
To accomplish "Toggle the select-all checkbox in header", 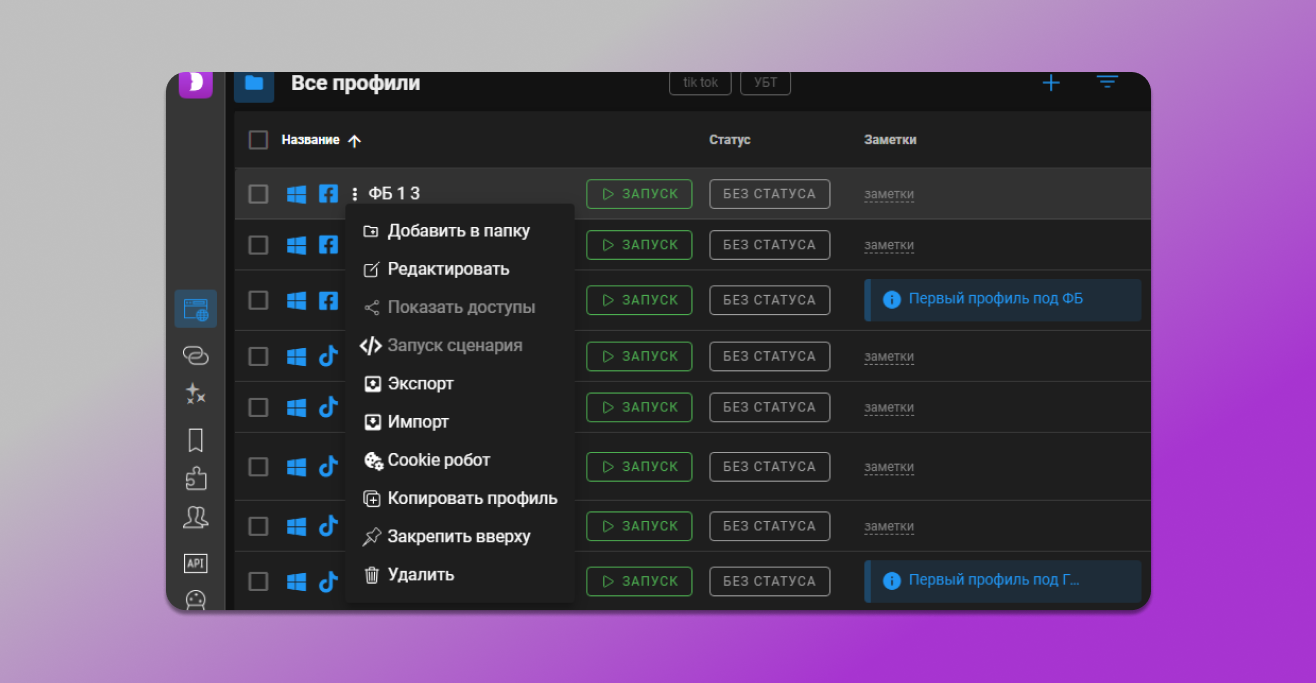I will pyautogui.click(x=258, y=140).
